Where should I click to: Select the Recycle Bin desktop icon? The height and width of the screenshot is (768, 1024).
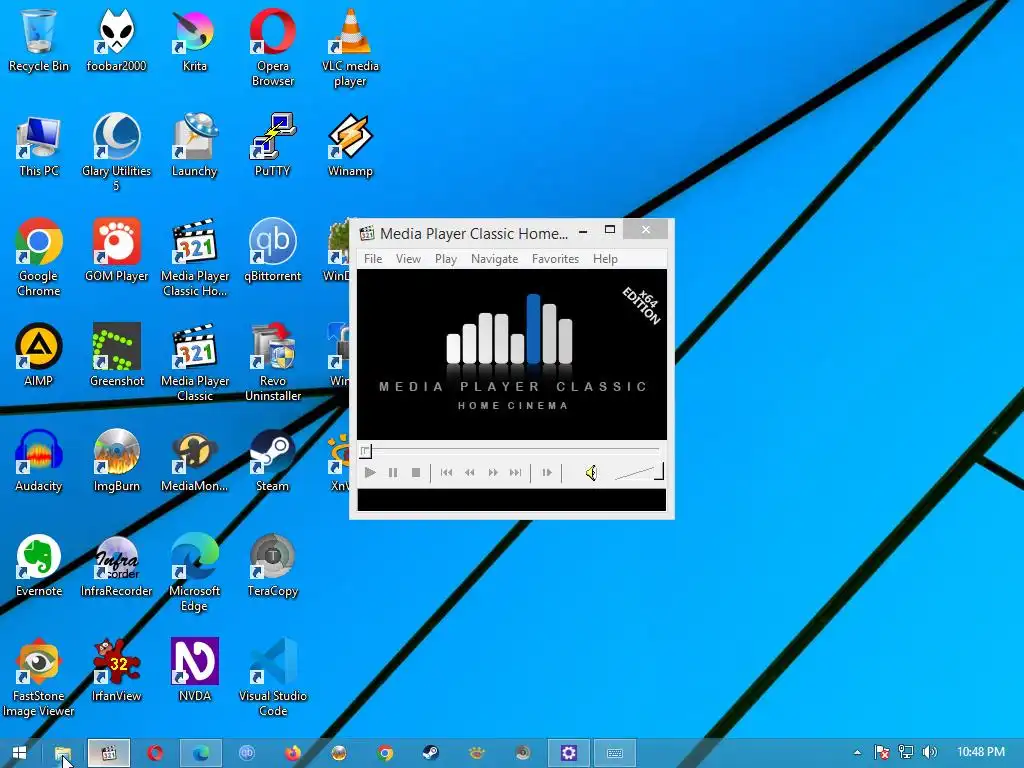tap(39, 40)
